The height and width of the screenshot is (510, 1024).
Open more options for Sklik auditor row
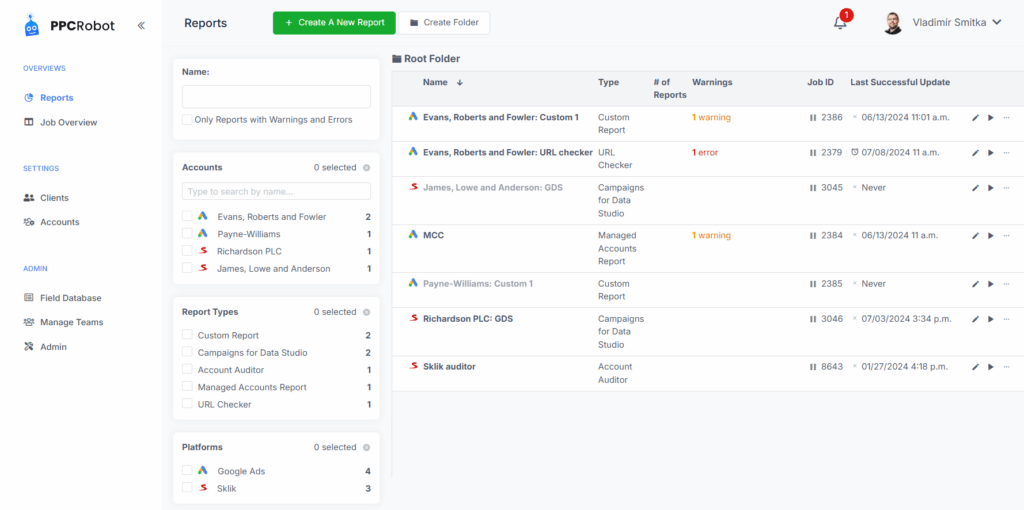click(1006, 367)
